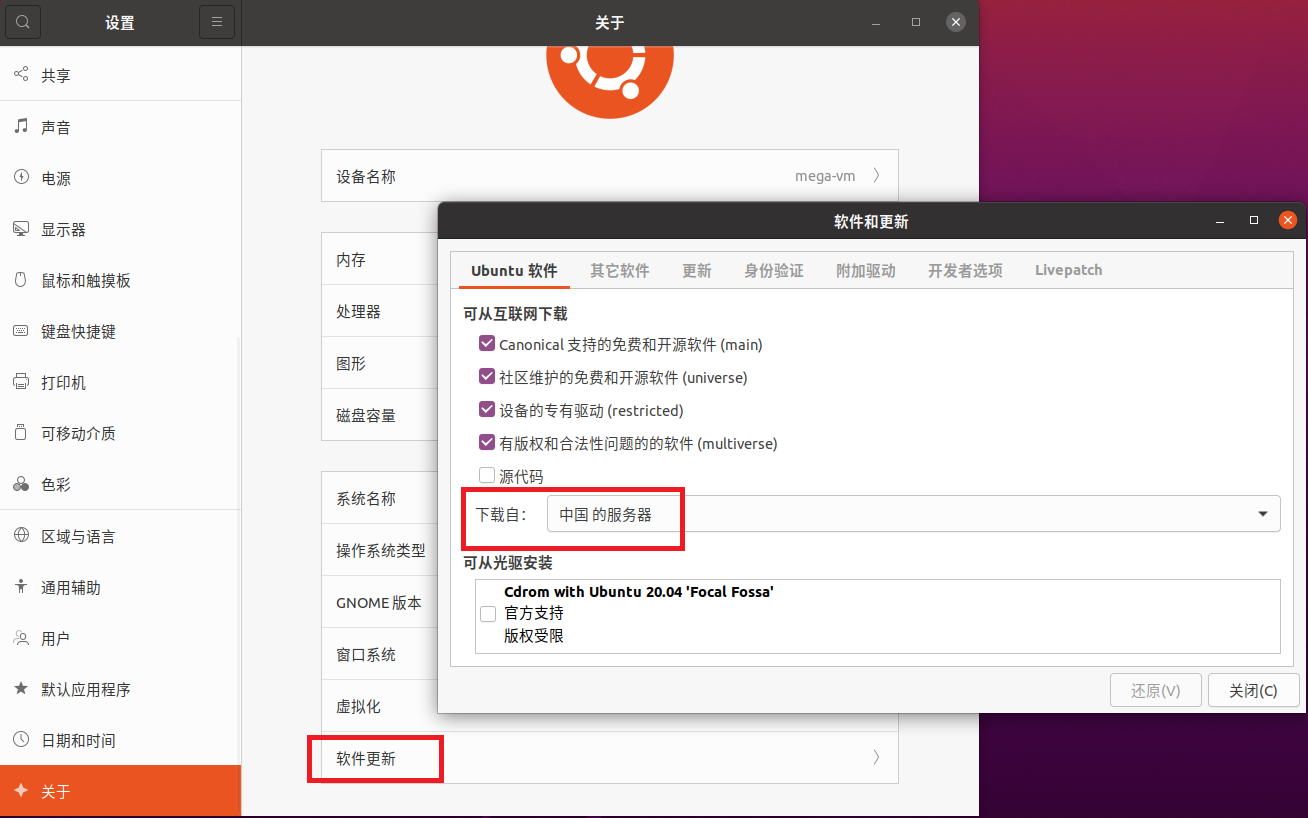Select 区域与语言 in the sidebar
Screen dimensions: 1308x818
click(x=120, y=536)
